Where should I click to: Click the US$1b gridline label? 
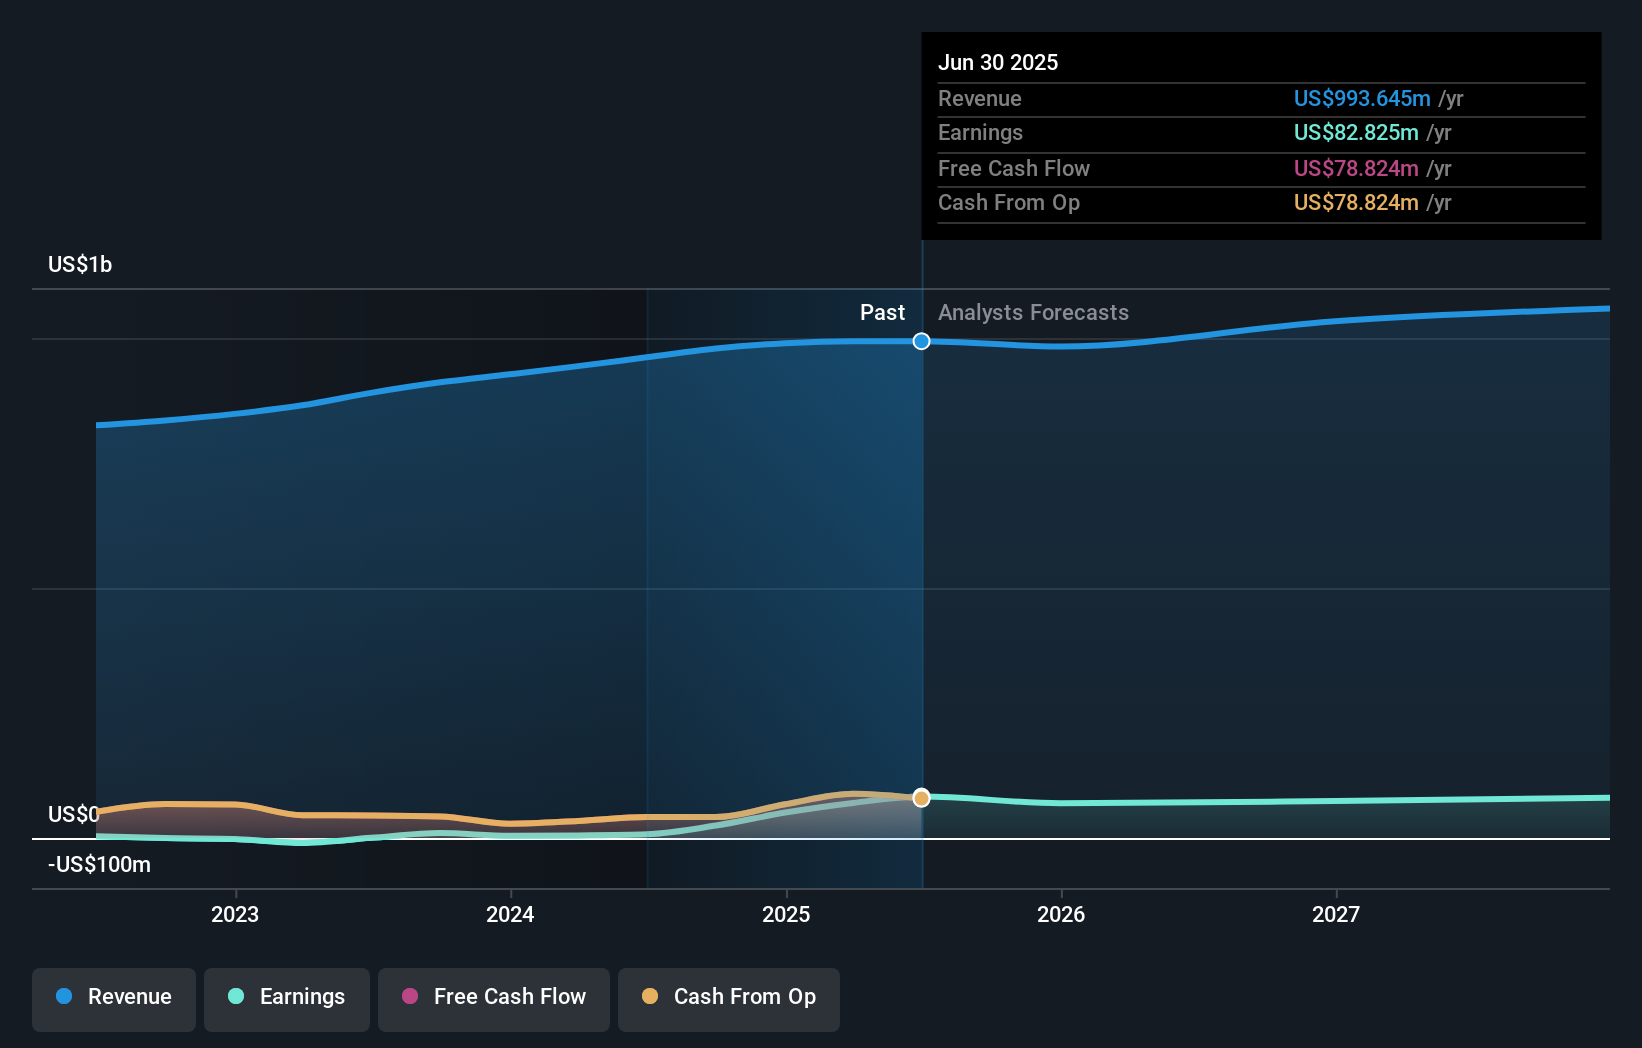[x=80, y=263]
